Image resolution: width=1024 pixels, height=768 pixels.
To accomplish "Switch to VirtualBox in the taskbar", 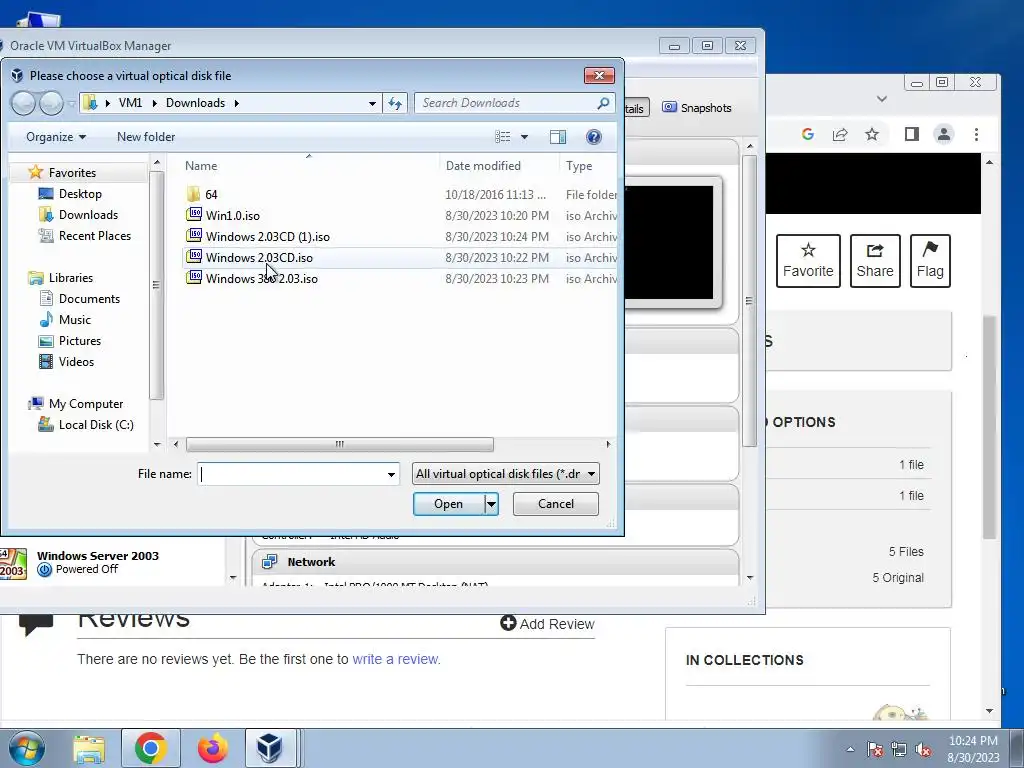I will (x=270, y=748).
